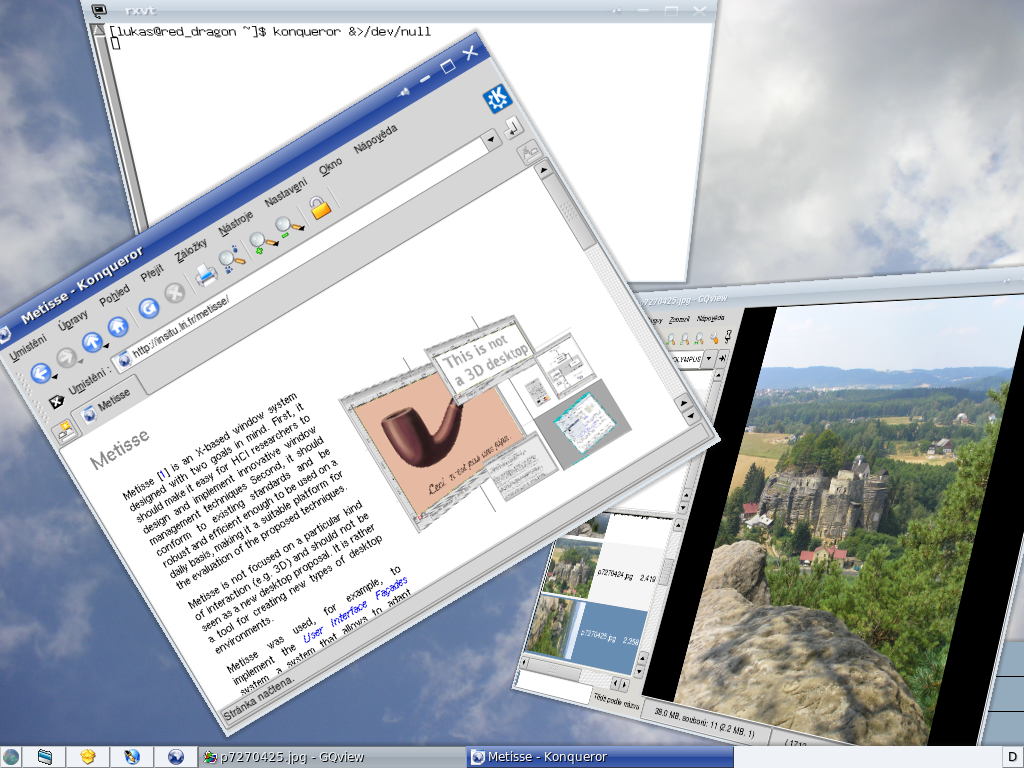Open the Pohled menu in Konqueror

click(x=115, y=296)
